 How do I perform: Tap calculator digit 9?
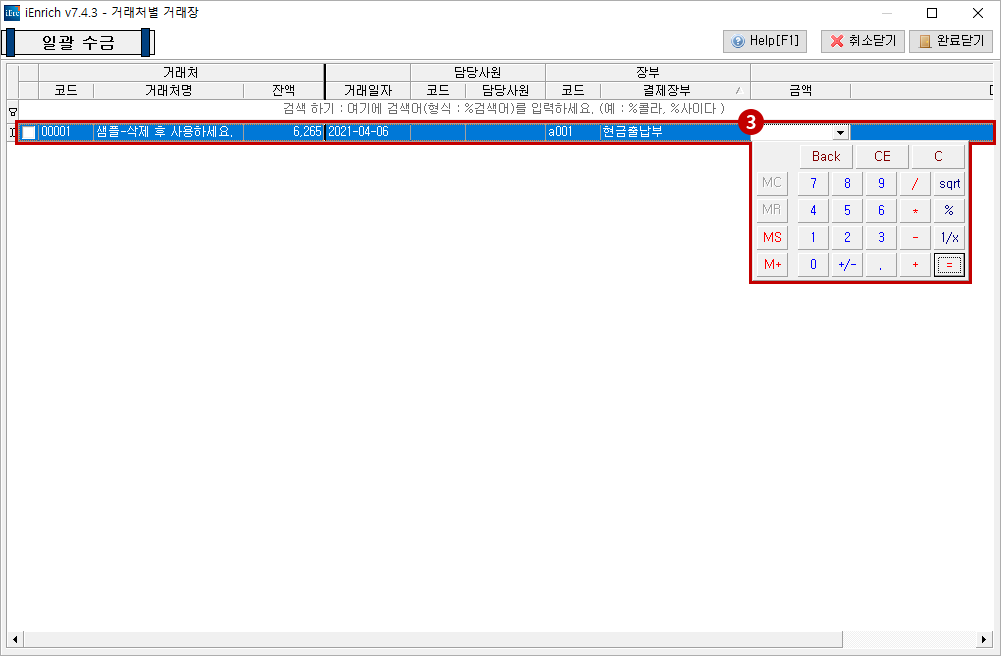[881, 183]
